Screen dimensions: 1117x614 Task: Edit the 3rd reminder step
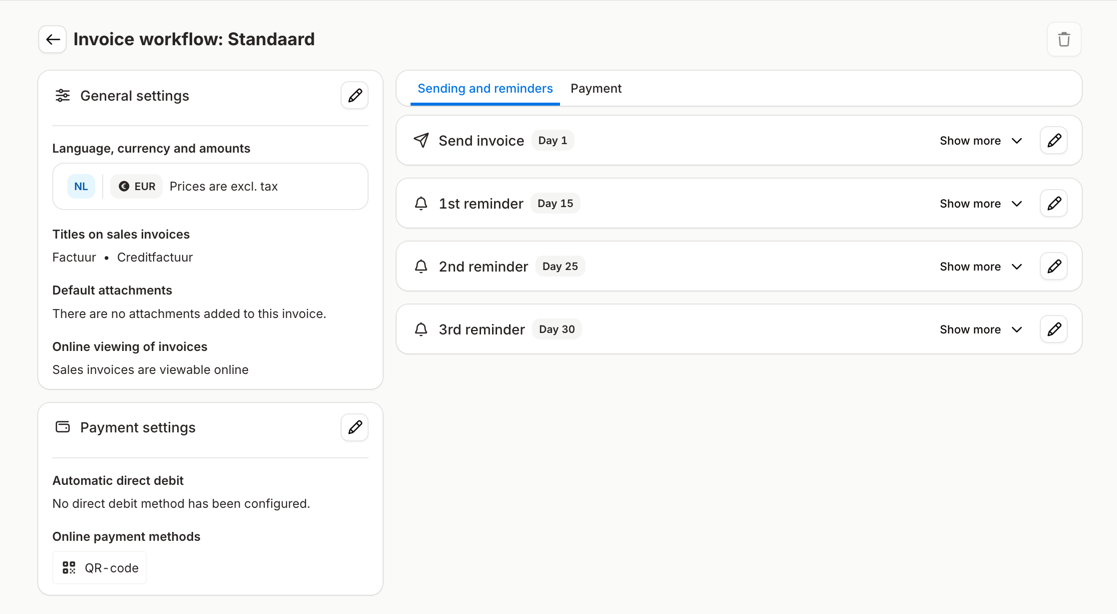(1053, 330)
